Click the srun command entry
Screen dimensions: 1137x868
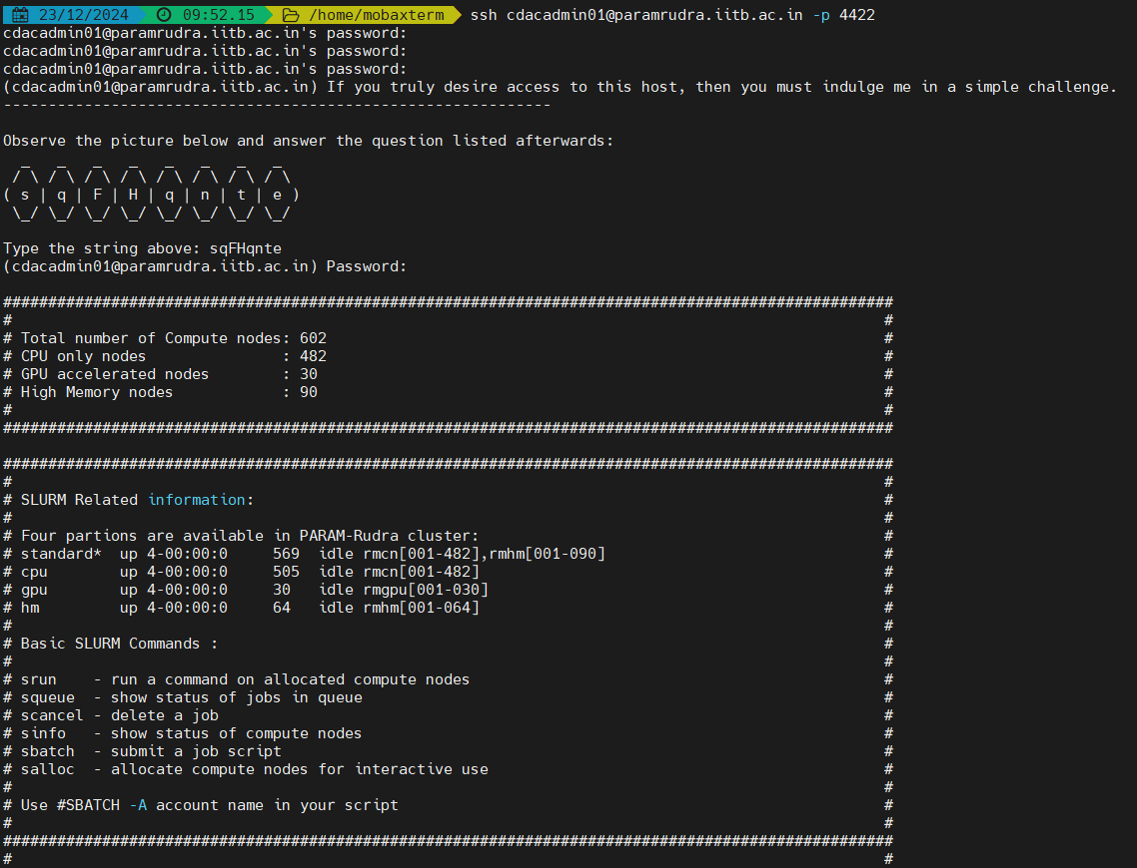click(x=39, y=679)
